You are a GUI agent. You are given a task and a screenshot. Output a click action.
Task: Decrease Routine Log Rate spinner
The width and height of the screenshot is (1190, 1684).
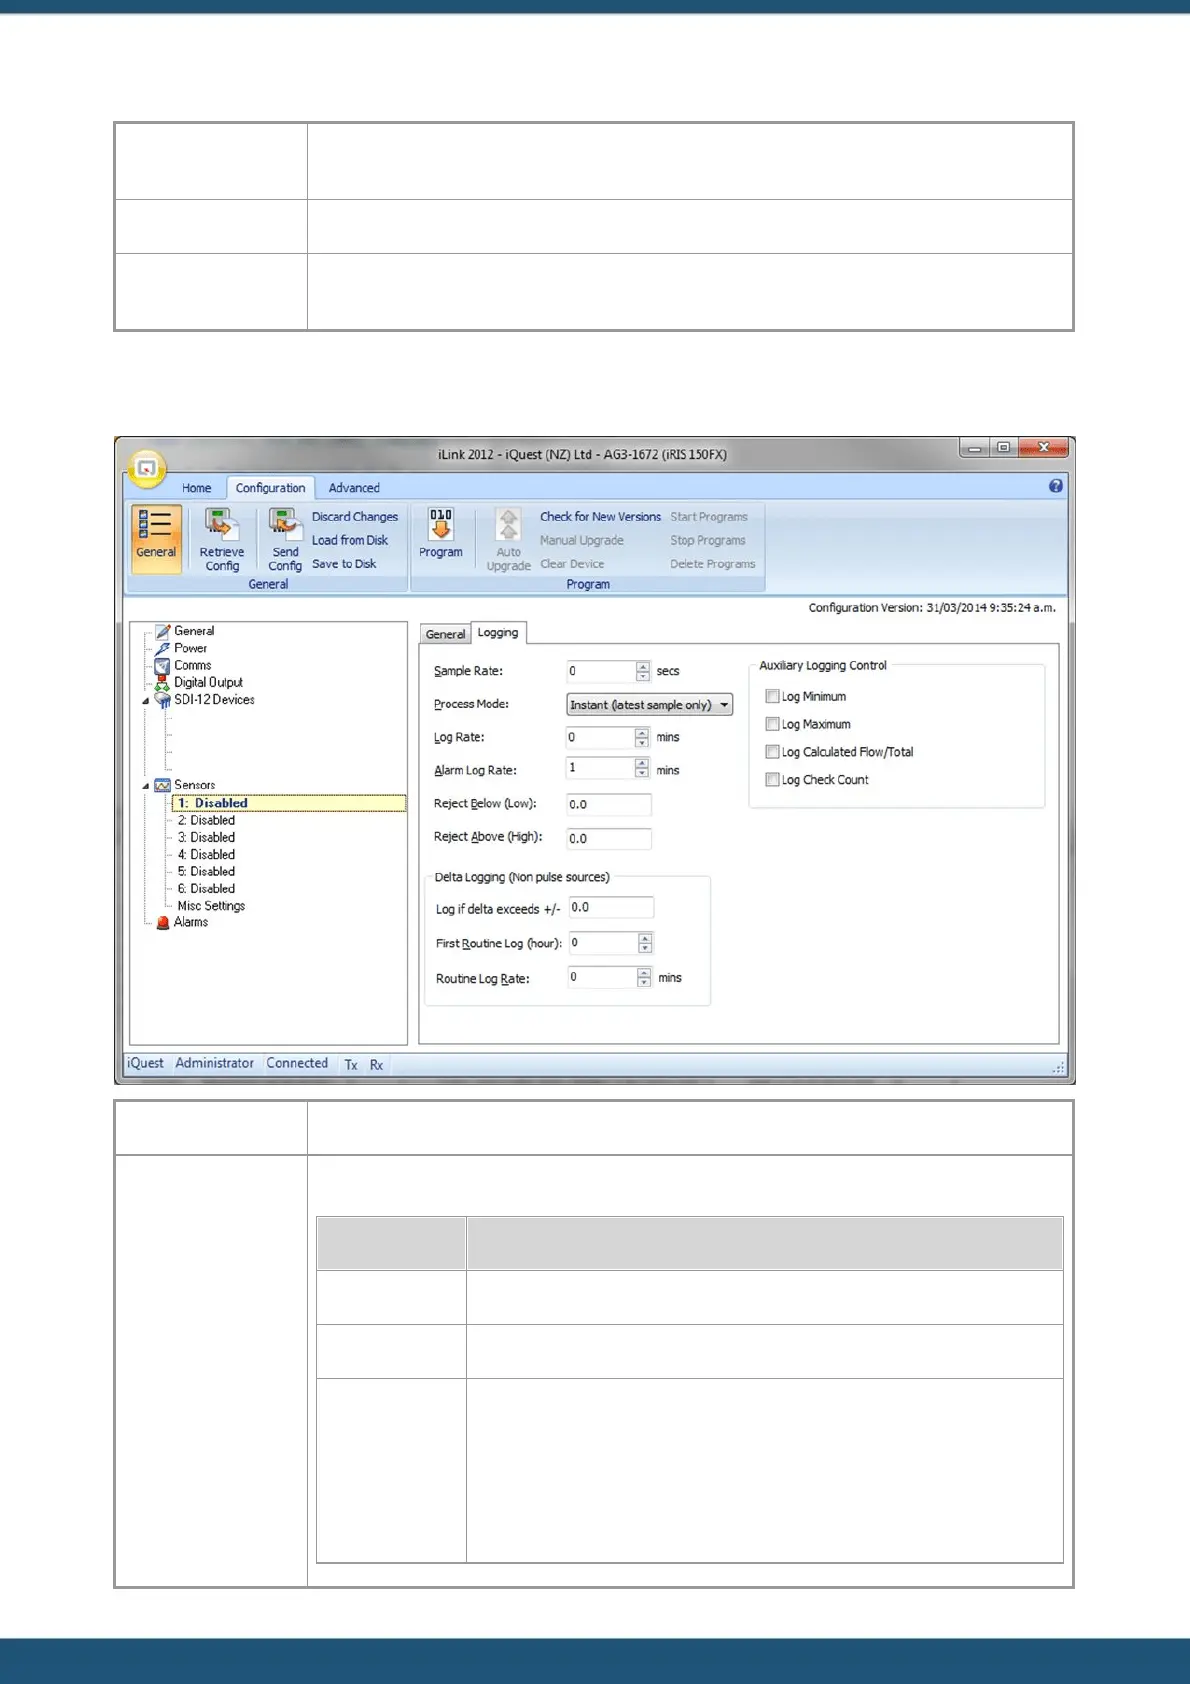click(x=644, y=982)
